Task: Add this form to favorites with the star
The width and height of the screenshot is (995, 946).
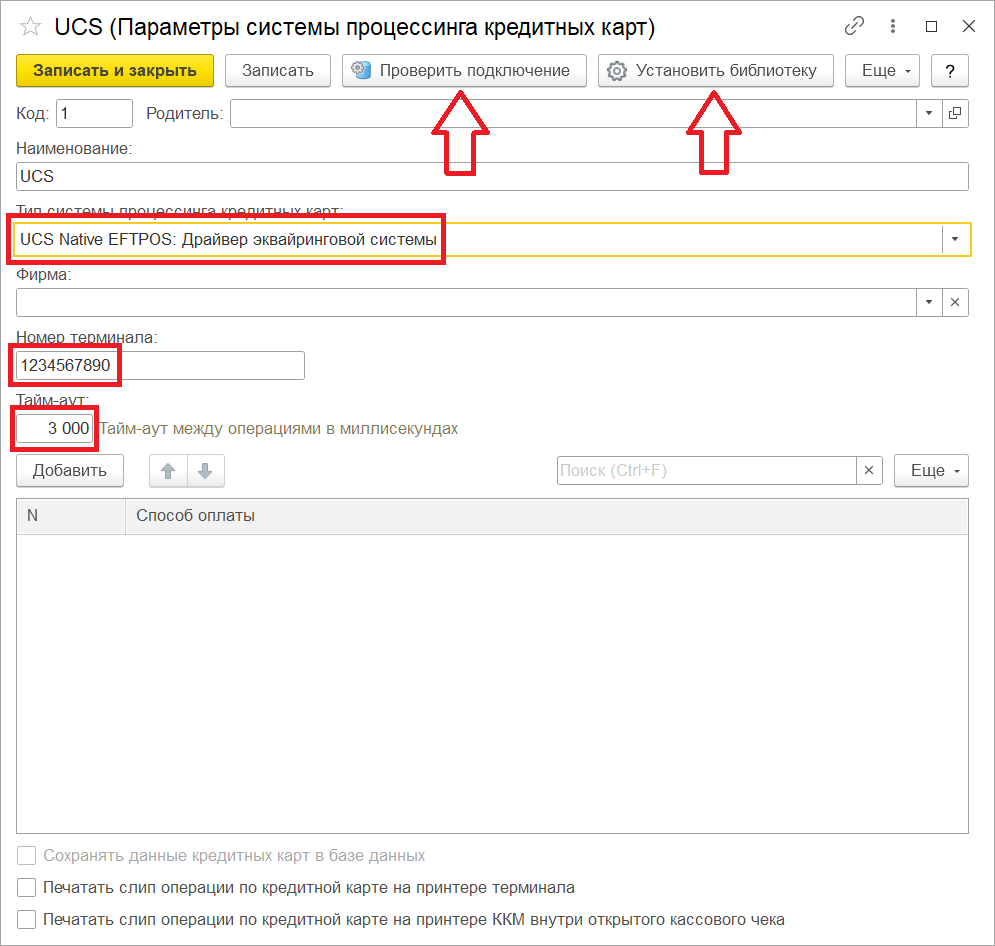Action: click(30, 27)
